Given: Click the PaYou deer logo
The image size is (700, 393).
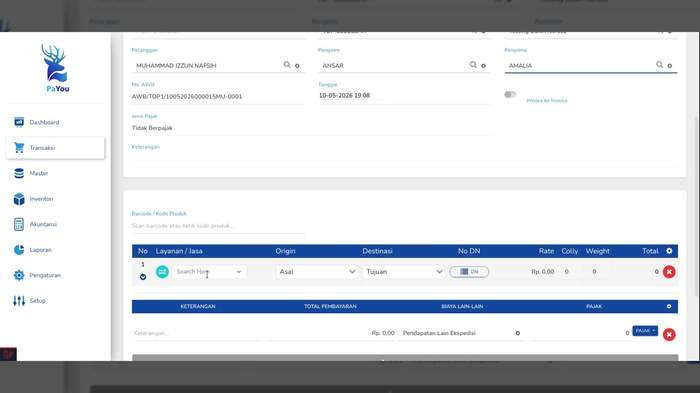Looking at the screenshot, I should [x=55, y=68].
